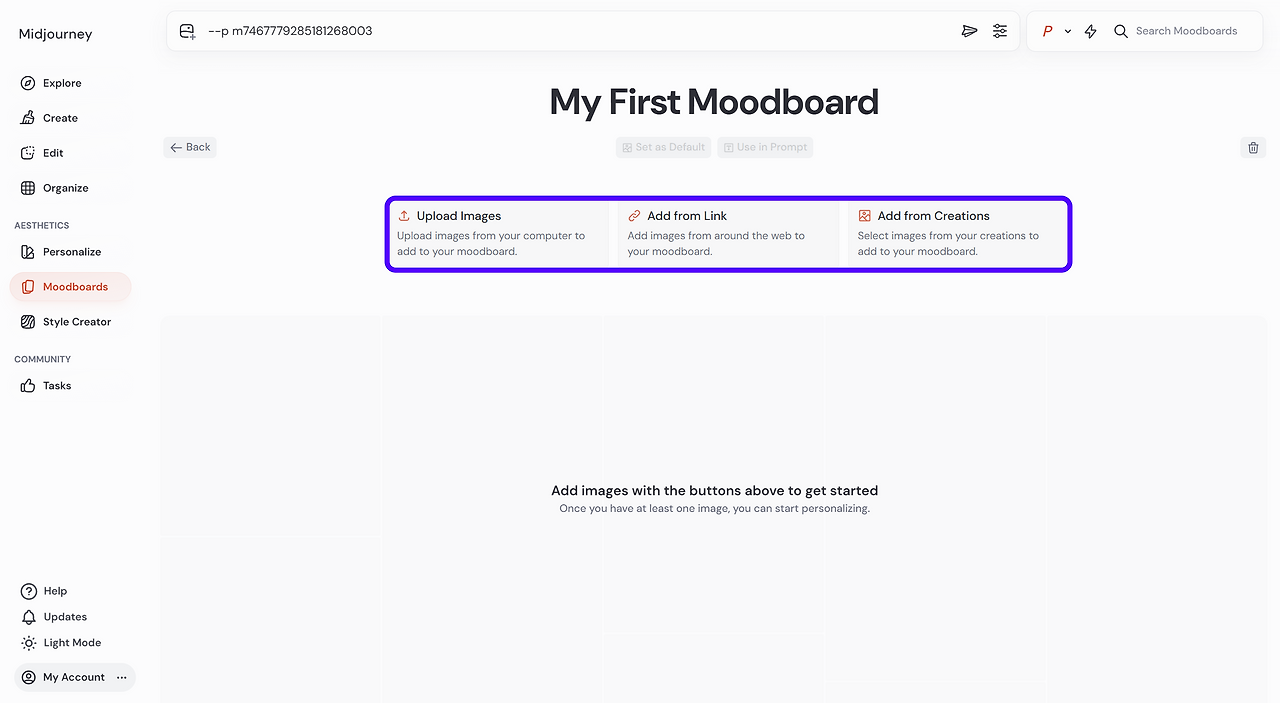
Task: Click the add-image icon in prompt bar
Action: pyautogui.click(x=187, y=31)
